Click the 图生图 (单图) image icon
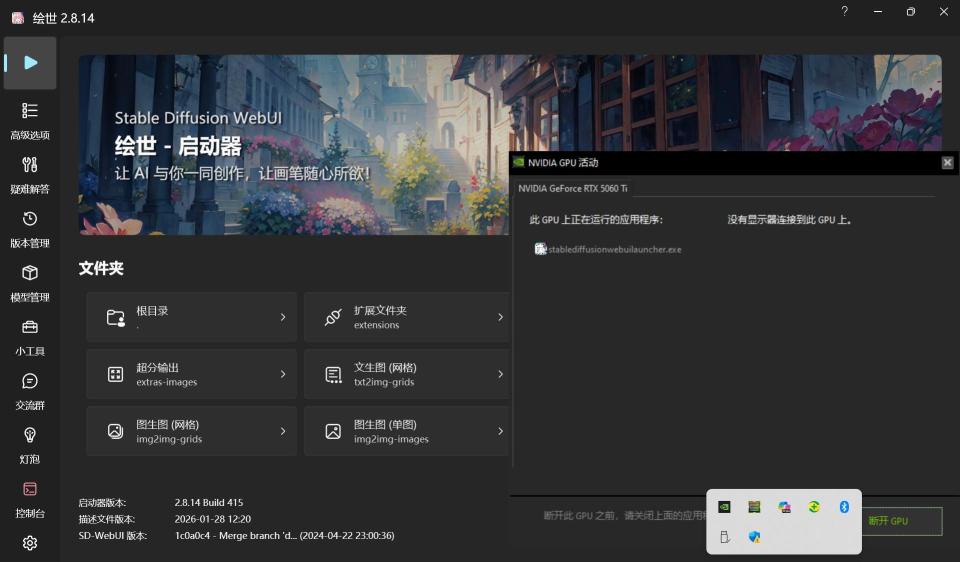Image resolution: width=960 pixels, height=562 pixels. (x=333, y=431)
